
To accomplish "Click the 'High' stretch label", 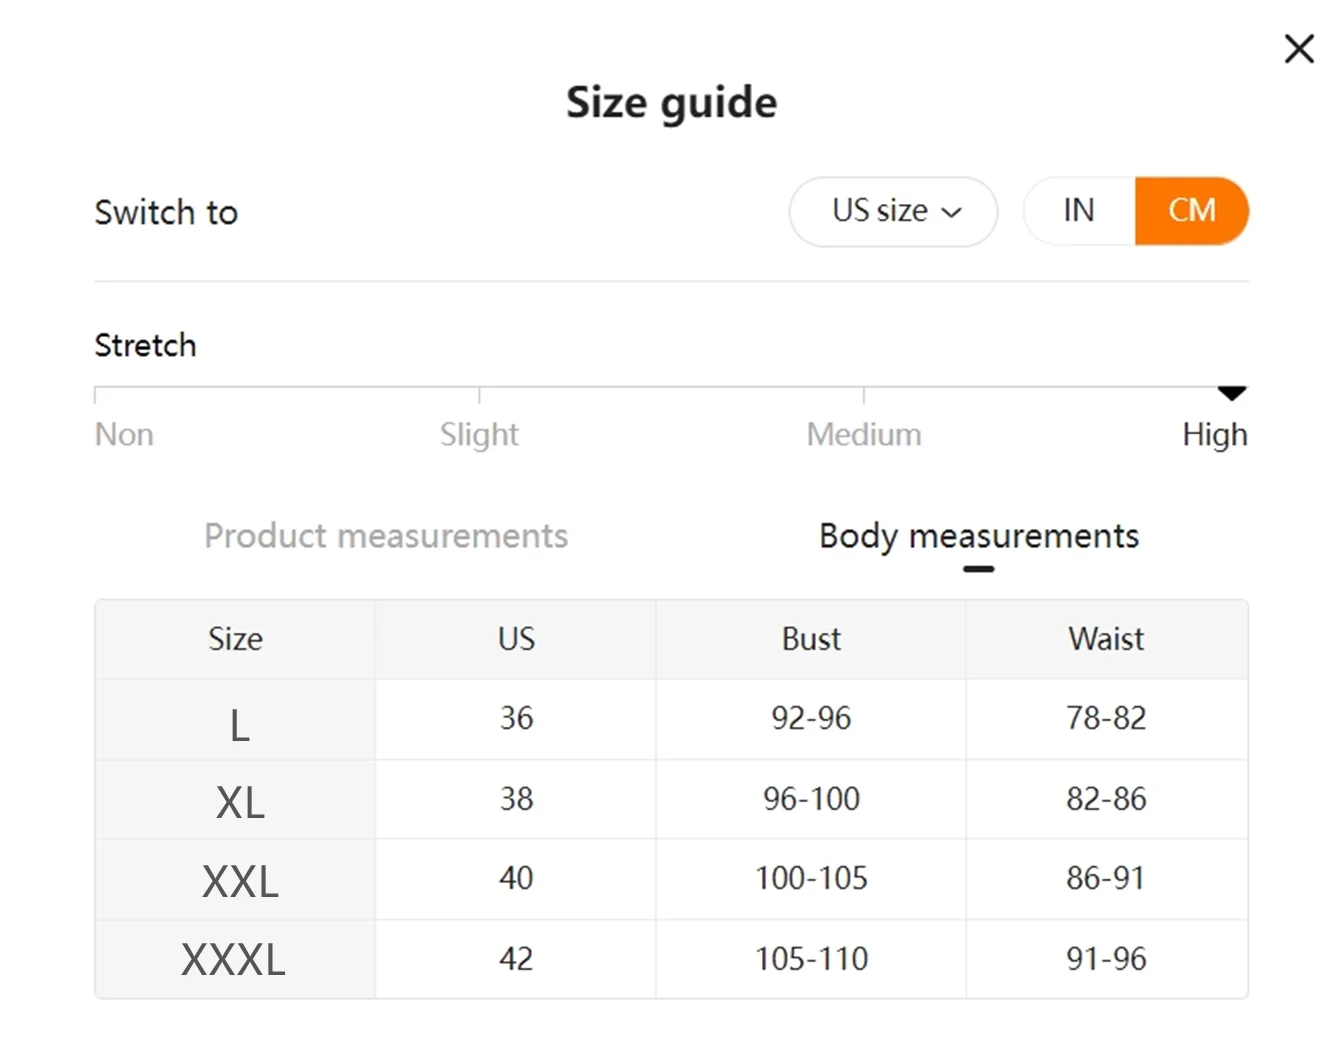I will pos(1215,435).
